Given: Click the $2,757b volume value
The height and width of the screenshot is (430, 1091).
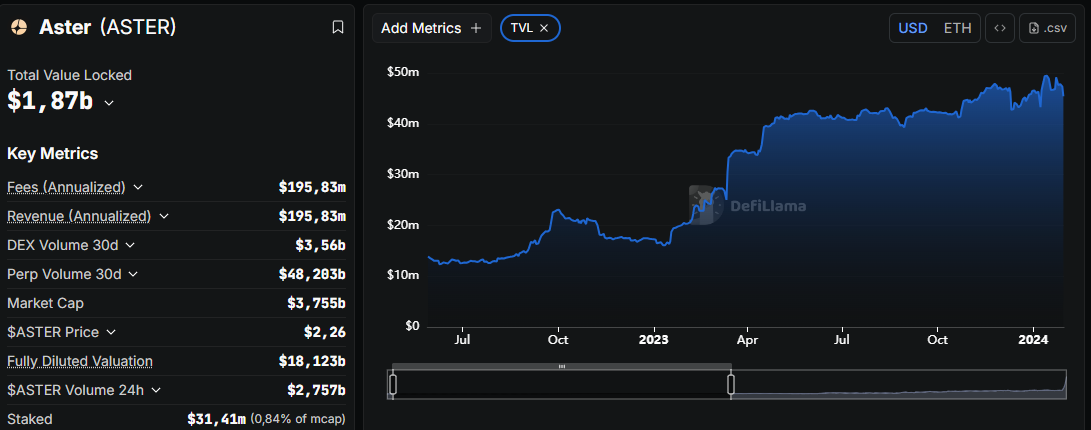Looking at the screenshot, I should pyautogui.click(x=317, y=390).
